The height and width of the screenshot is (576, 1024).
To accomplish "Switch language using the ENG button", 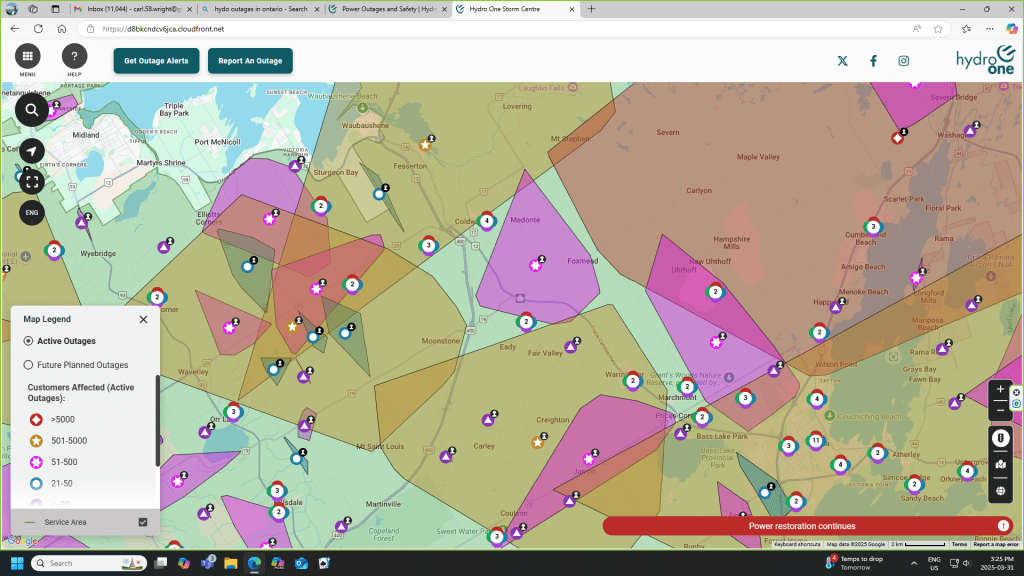I will tap(32, 212).
